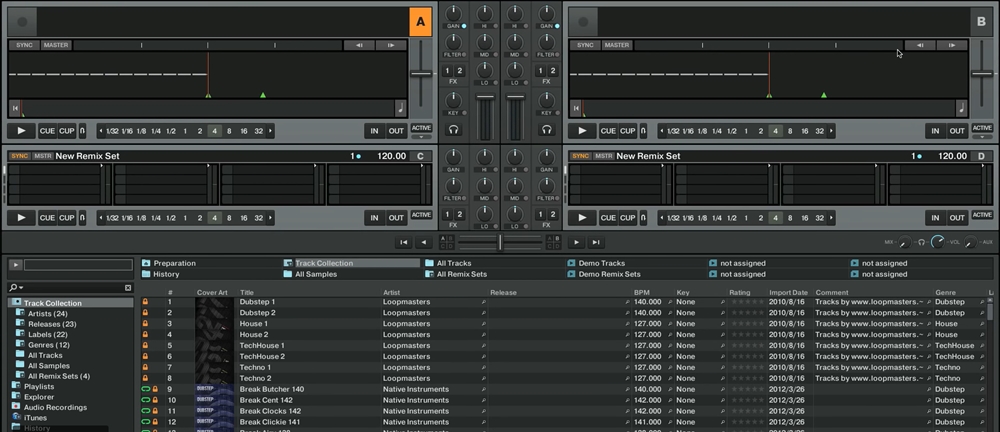Screen dimensions: 1000x432
Task: Open the search magnifier options
Action: [x=15, y=288]
